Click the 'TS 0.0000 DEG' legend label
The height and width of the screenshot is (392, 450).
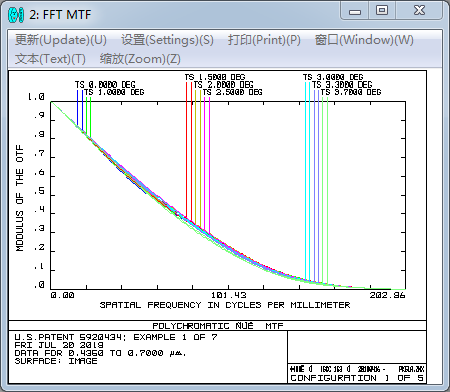tap(105, 85)
